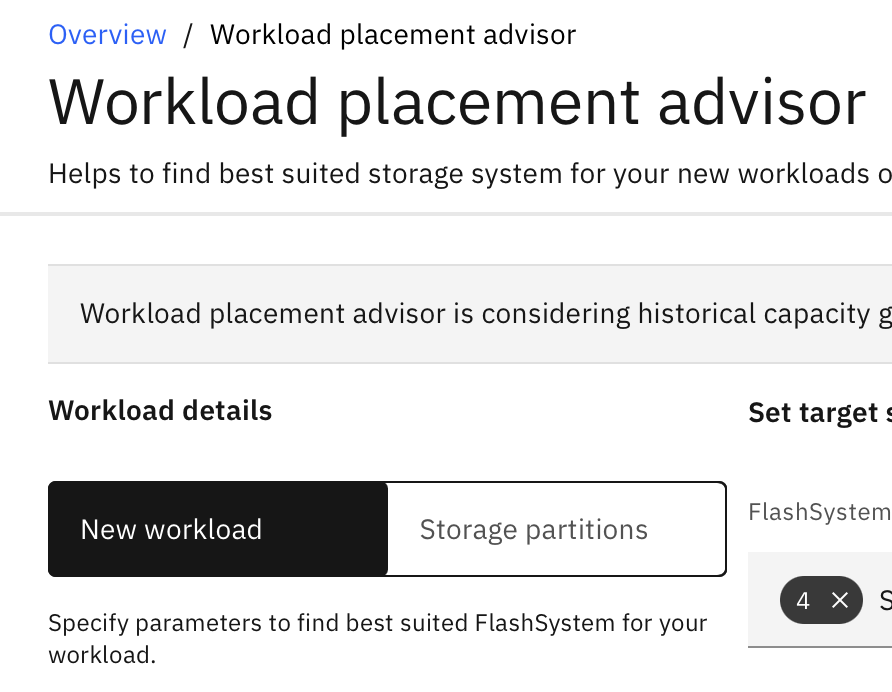Open the Overview breadcrumb link
892x692 pixels.
pos(107,35)
